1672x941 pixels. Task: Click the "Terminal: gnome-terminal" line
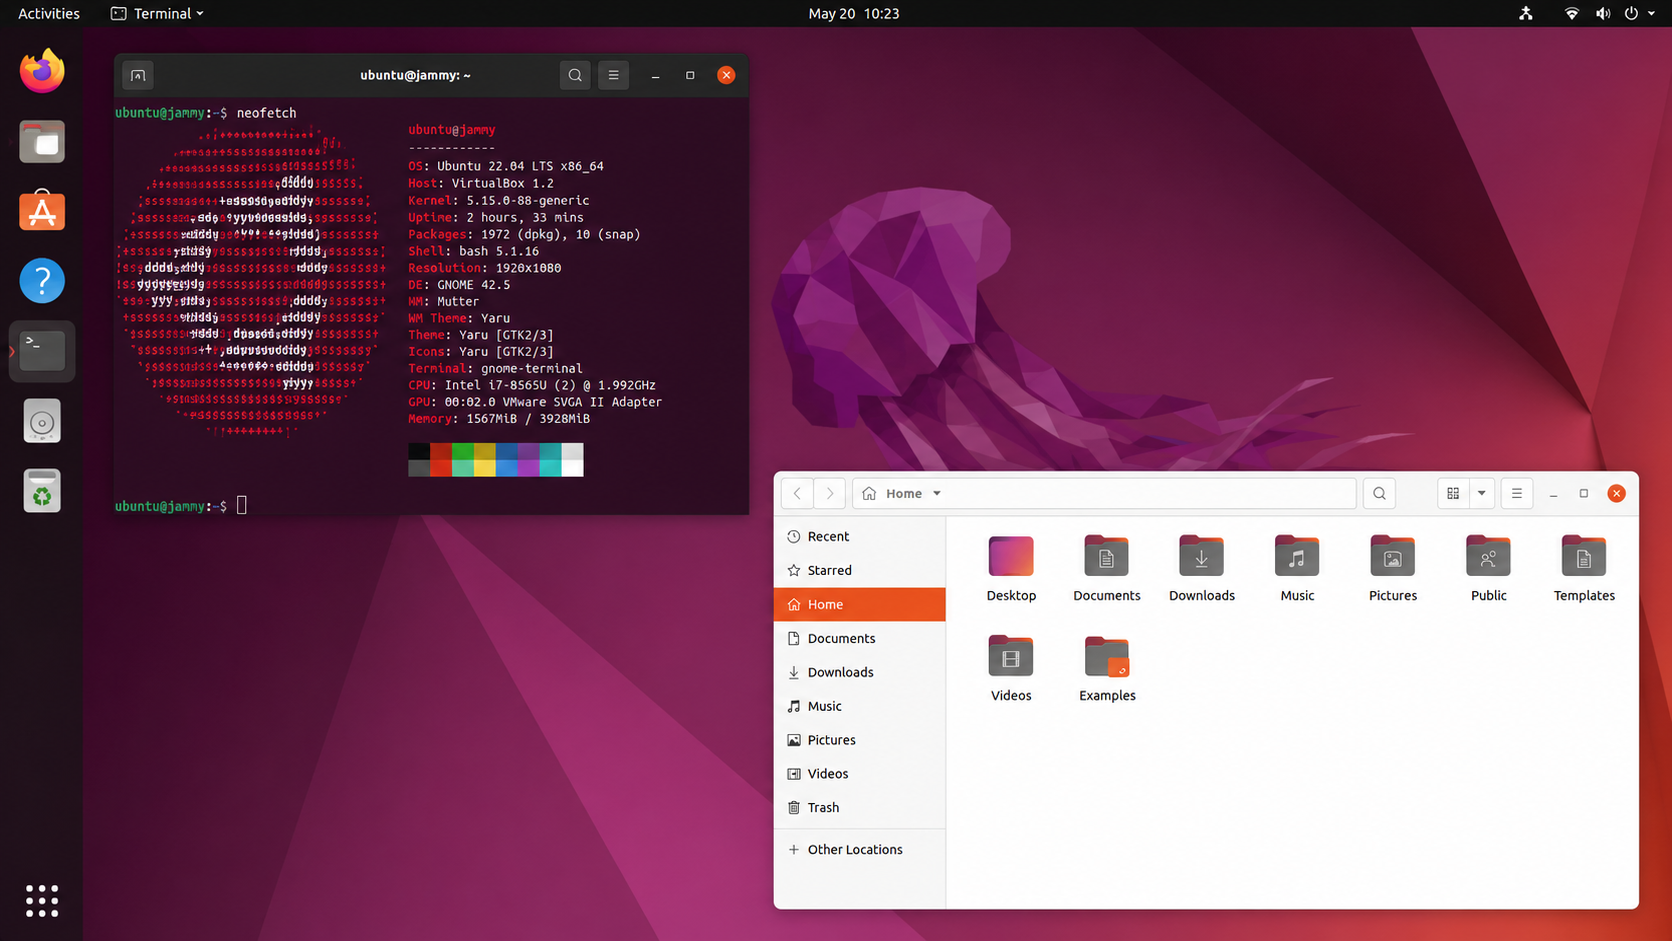pyautogui.click(x=495, y=368)
